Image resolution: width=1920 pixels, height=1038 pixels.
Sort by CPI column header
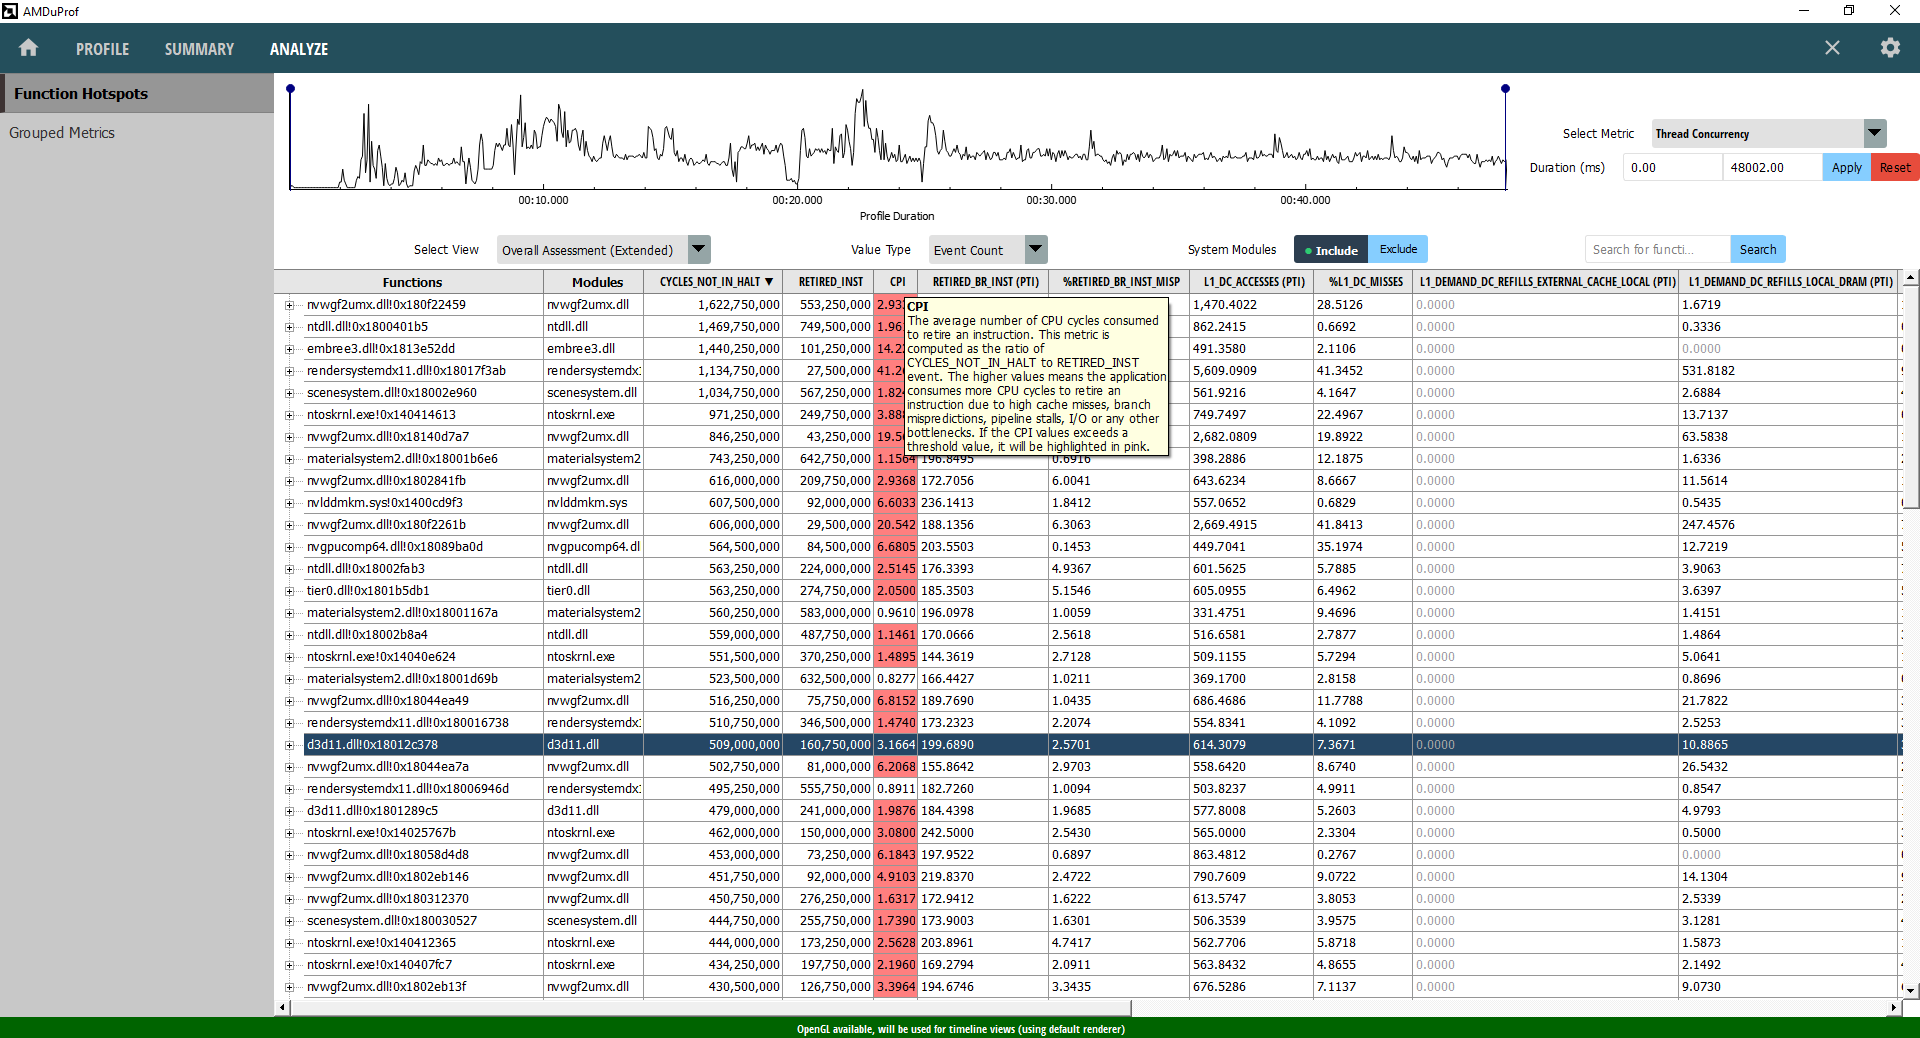897,282
